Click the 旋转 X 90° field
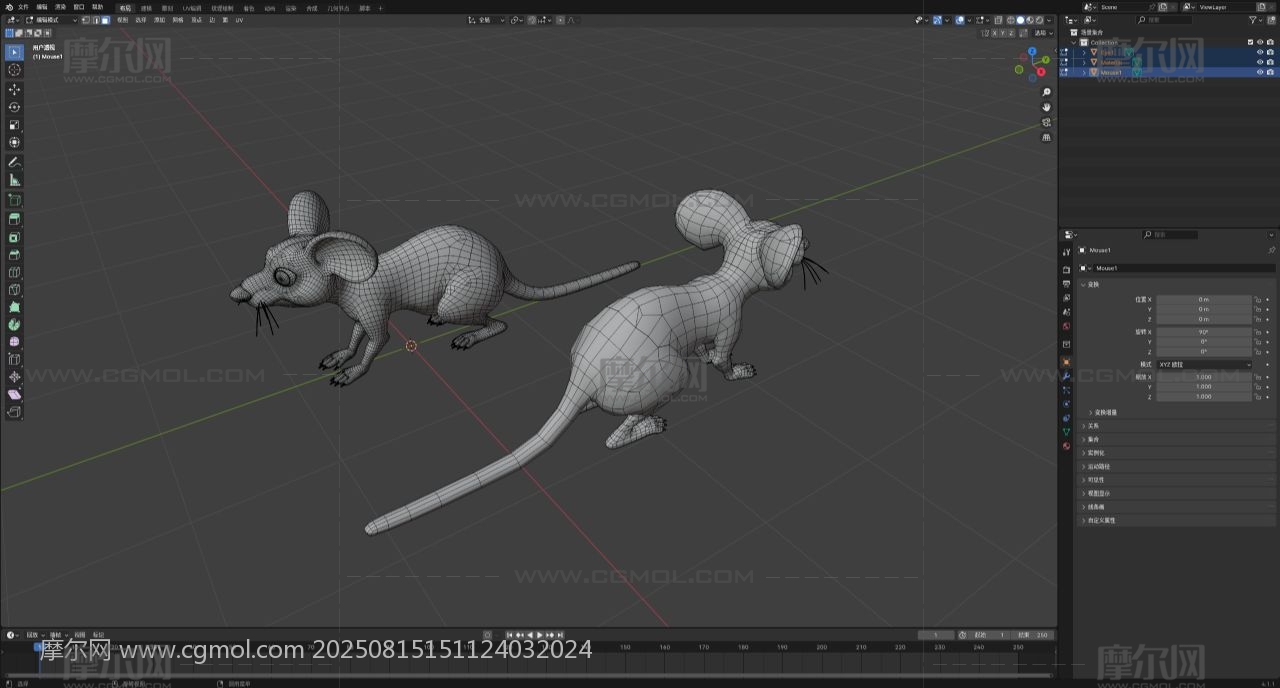 click(x=1204, y=332)
